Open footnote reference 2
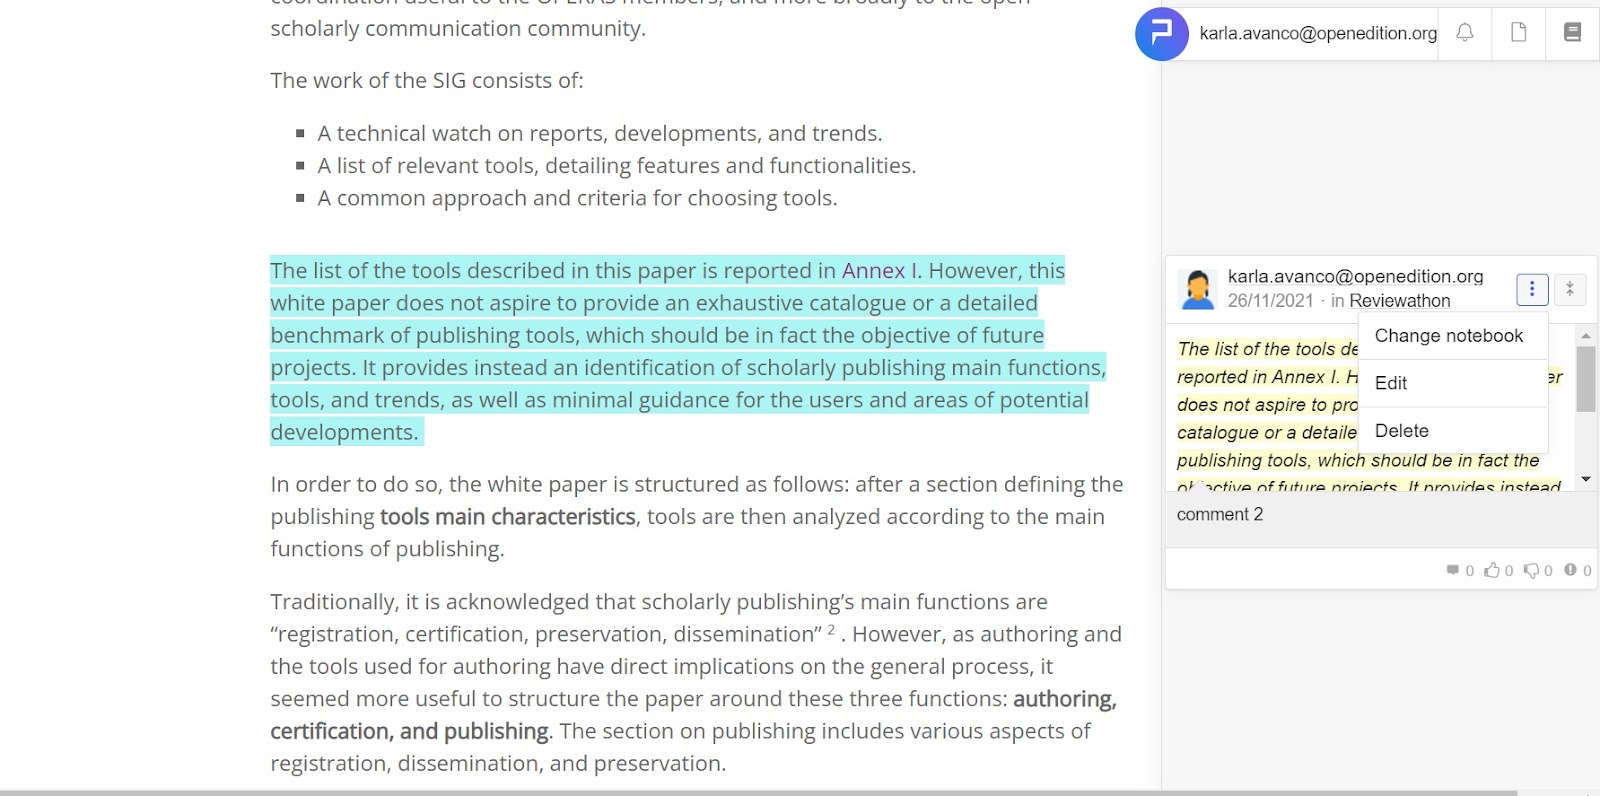 point(831,629)
